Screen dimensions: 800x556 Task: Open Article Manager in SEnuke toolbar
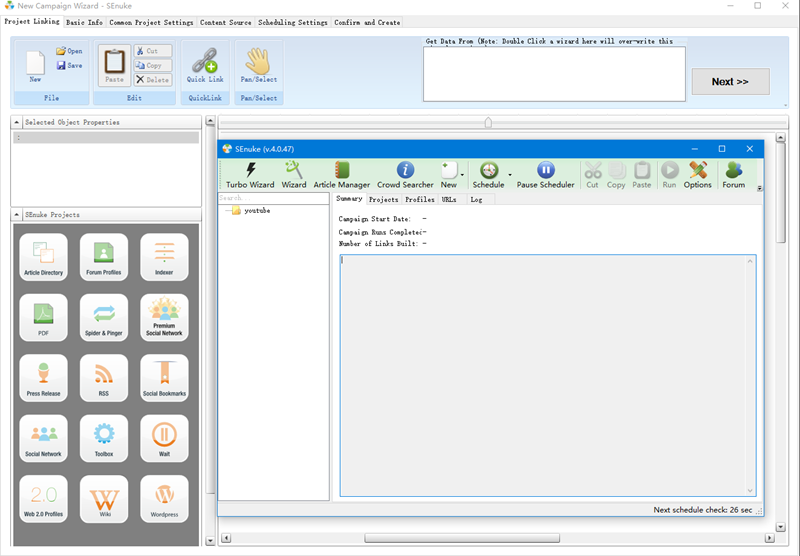pyautogui.click(x=341, y=175)
